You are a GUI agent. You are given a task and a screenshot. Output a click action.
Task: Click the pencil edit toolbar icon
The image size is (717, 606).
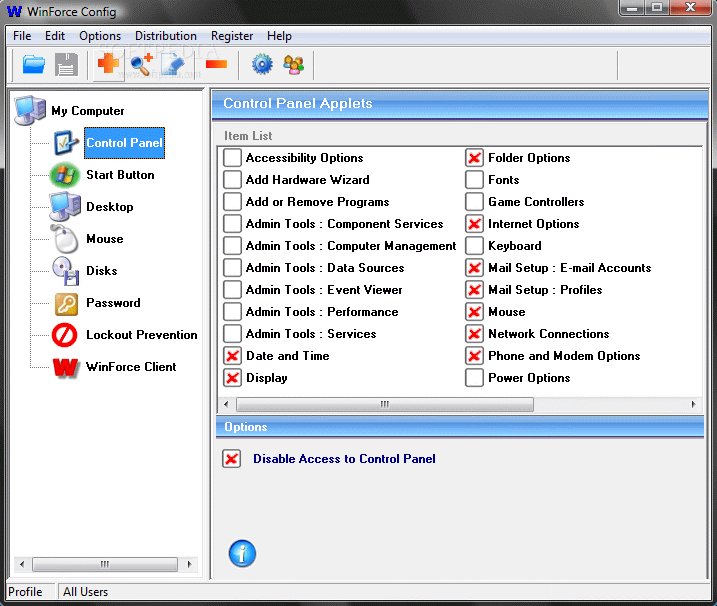[x=173, y=64]
